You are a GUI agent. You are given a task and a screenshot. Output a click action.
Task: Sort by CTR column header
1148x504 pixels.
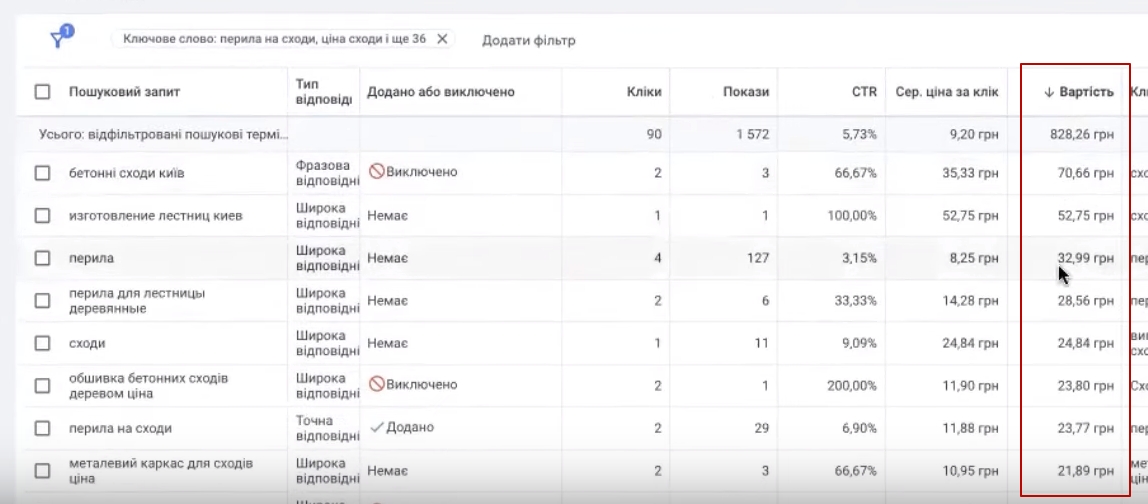(865, 92)
